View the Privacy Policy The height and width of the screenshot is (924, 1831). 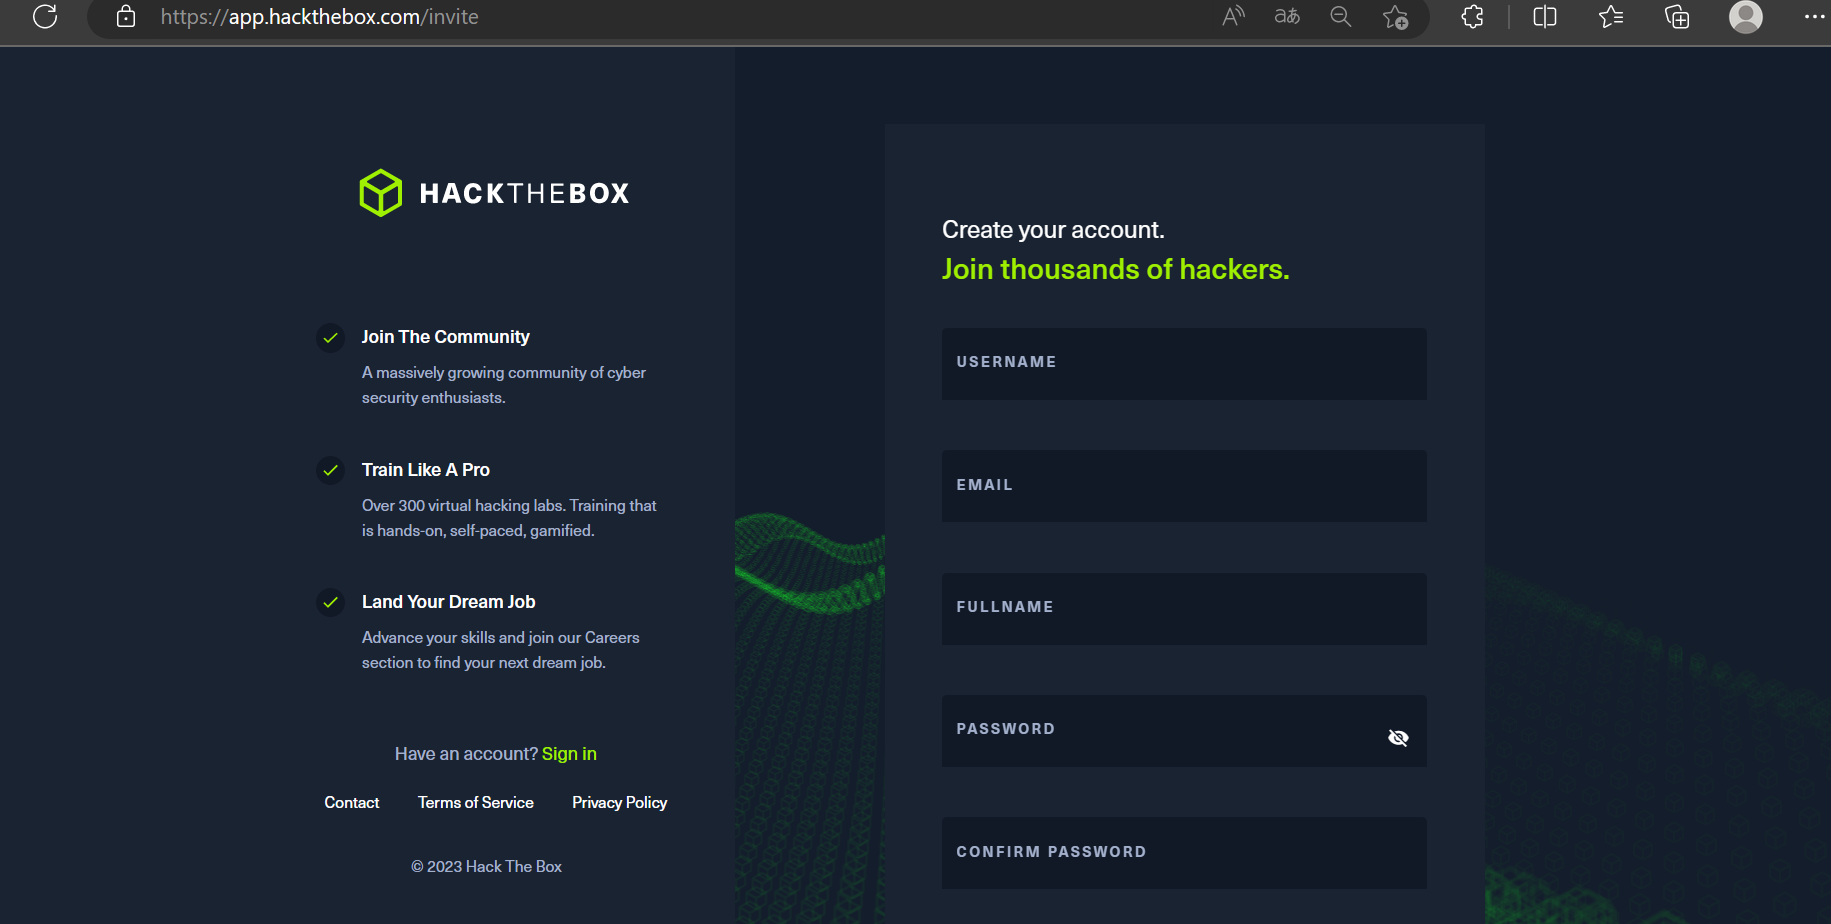pyautogui.click(x=619, y=802)
